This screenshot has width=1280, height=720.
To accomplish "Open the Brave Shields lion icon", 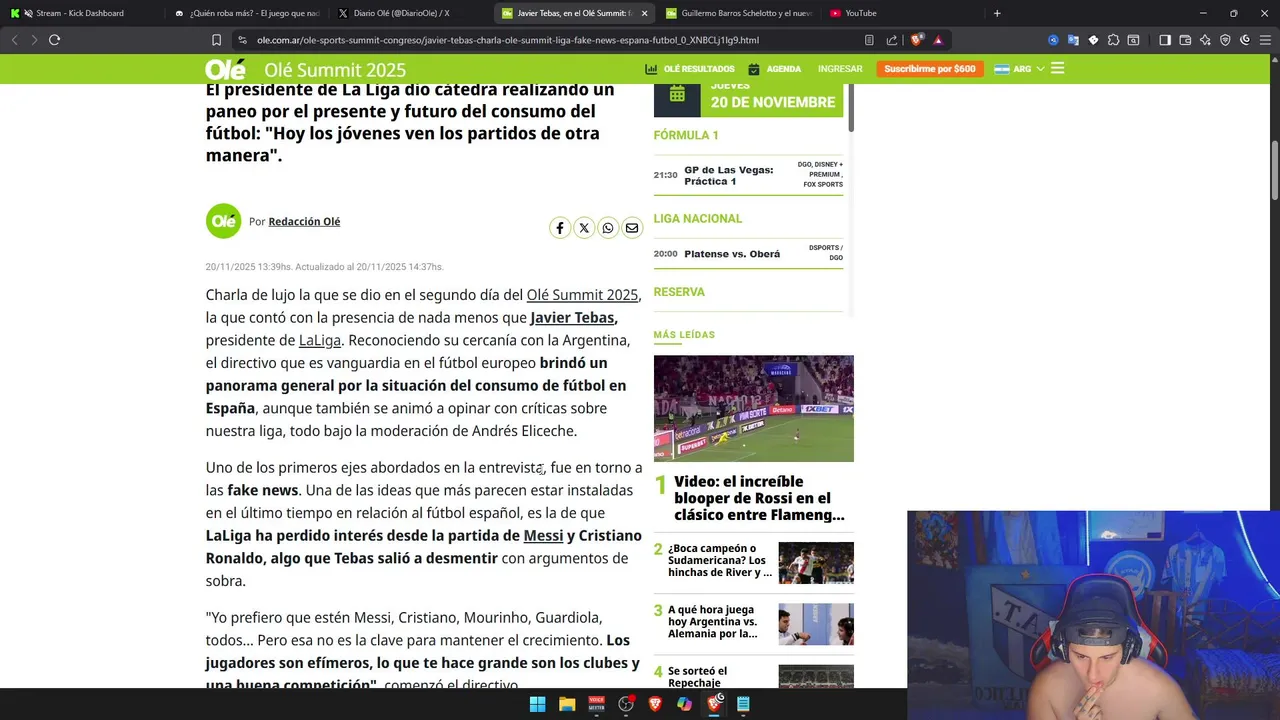I will click(916, 40).
